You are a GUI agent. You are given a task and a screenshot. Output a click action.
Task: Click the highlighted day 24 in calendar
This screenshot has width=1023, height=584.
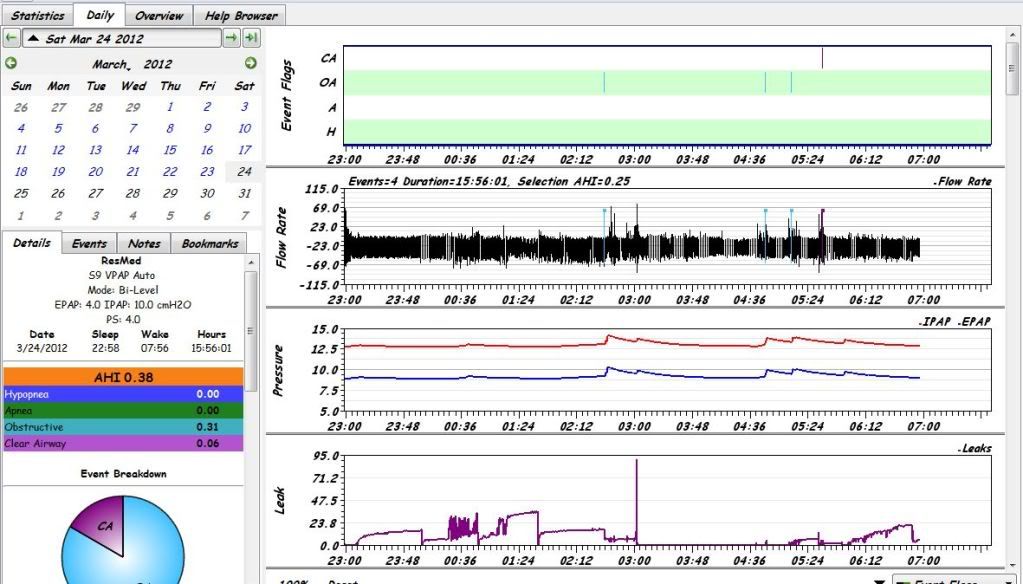(245, 172)
